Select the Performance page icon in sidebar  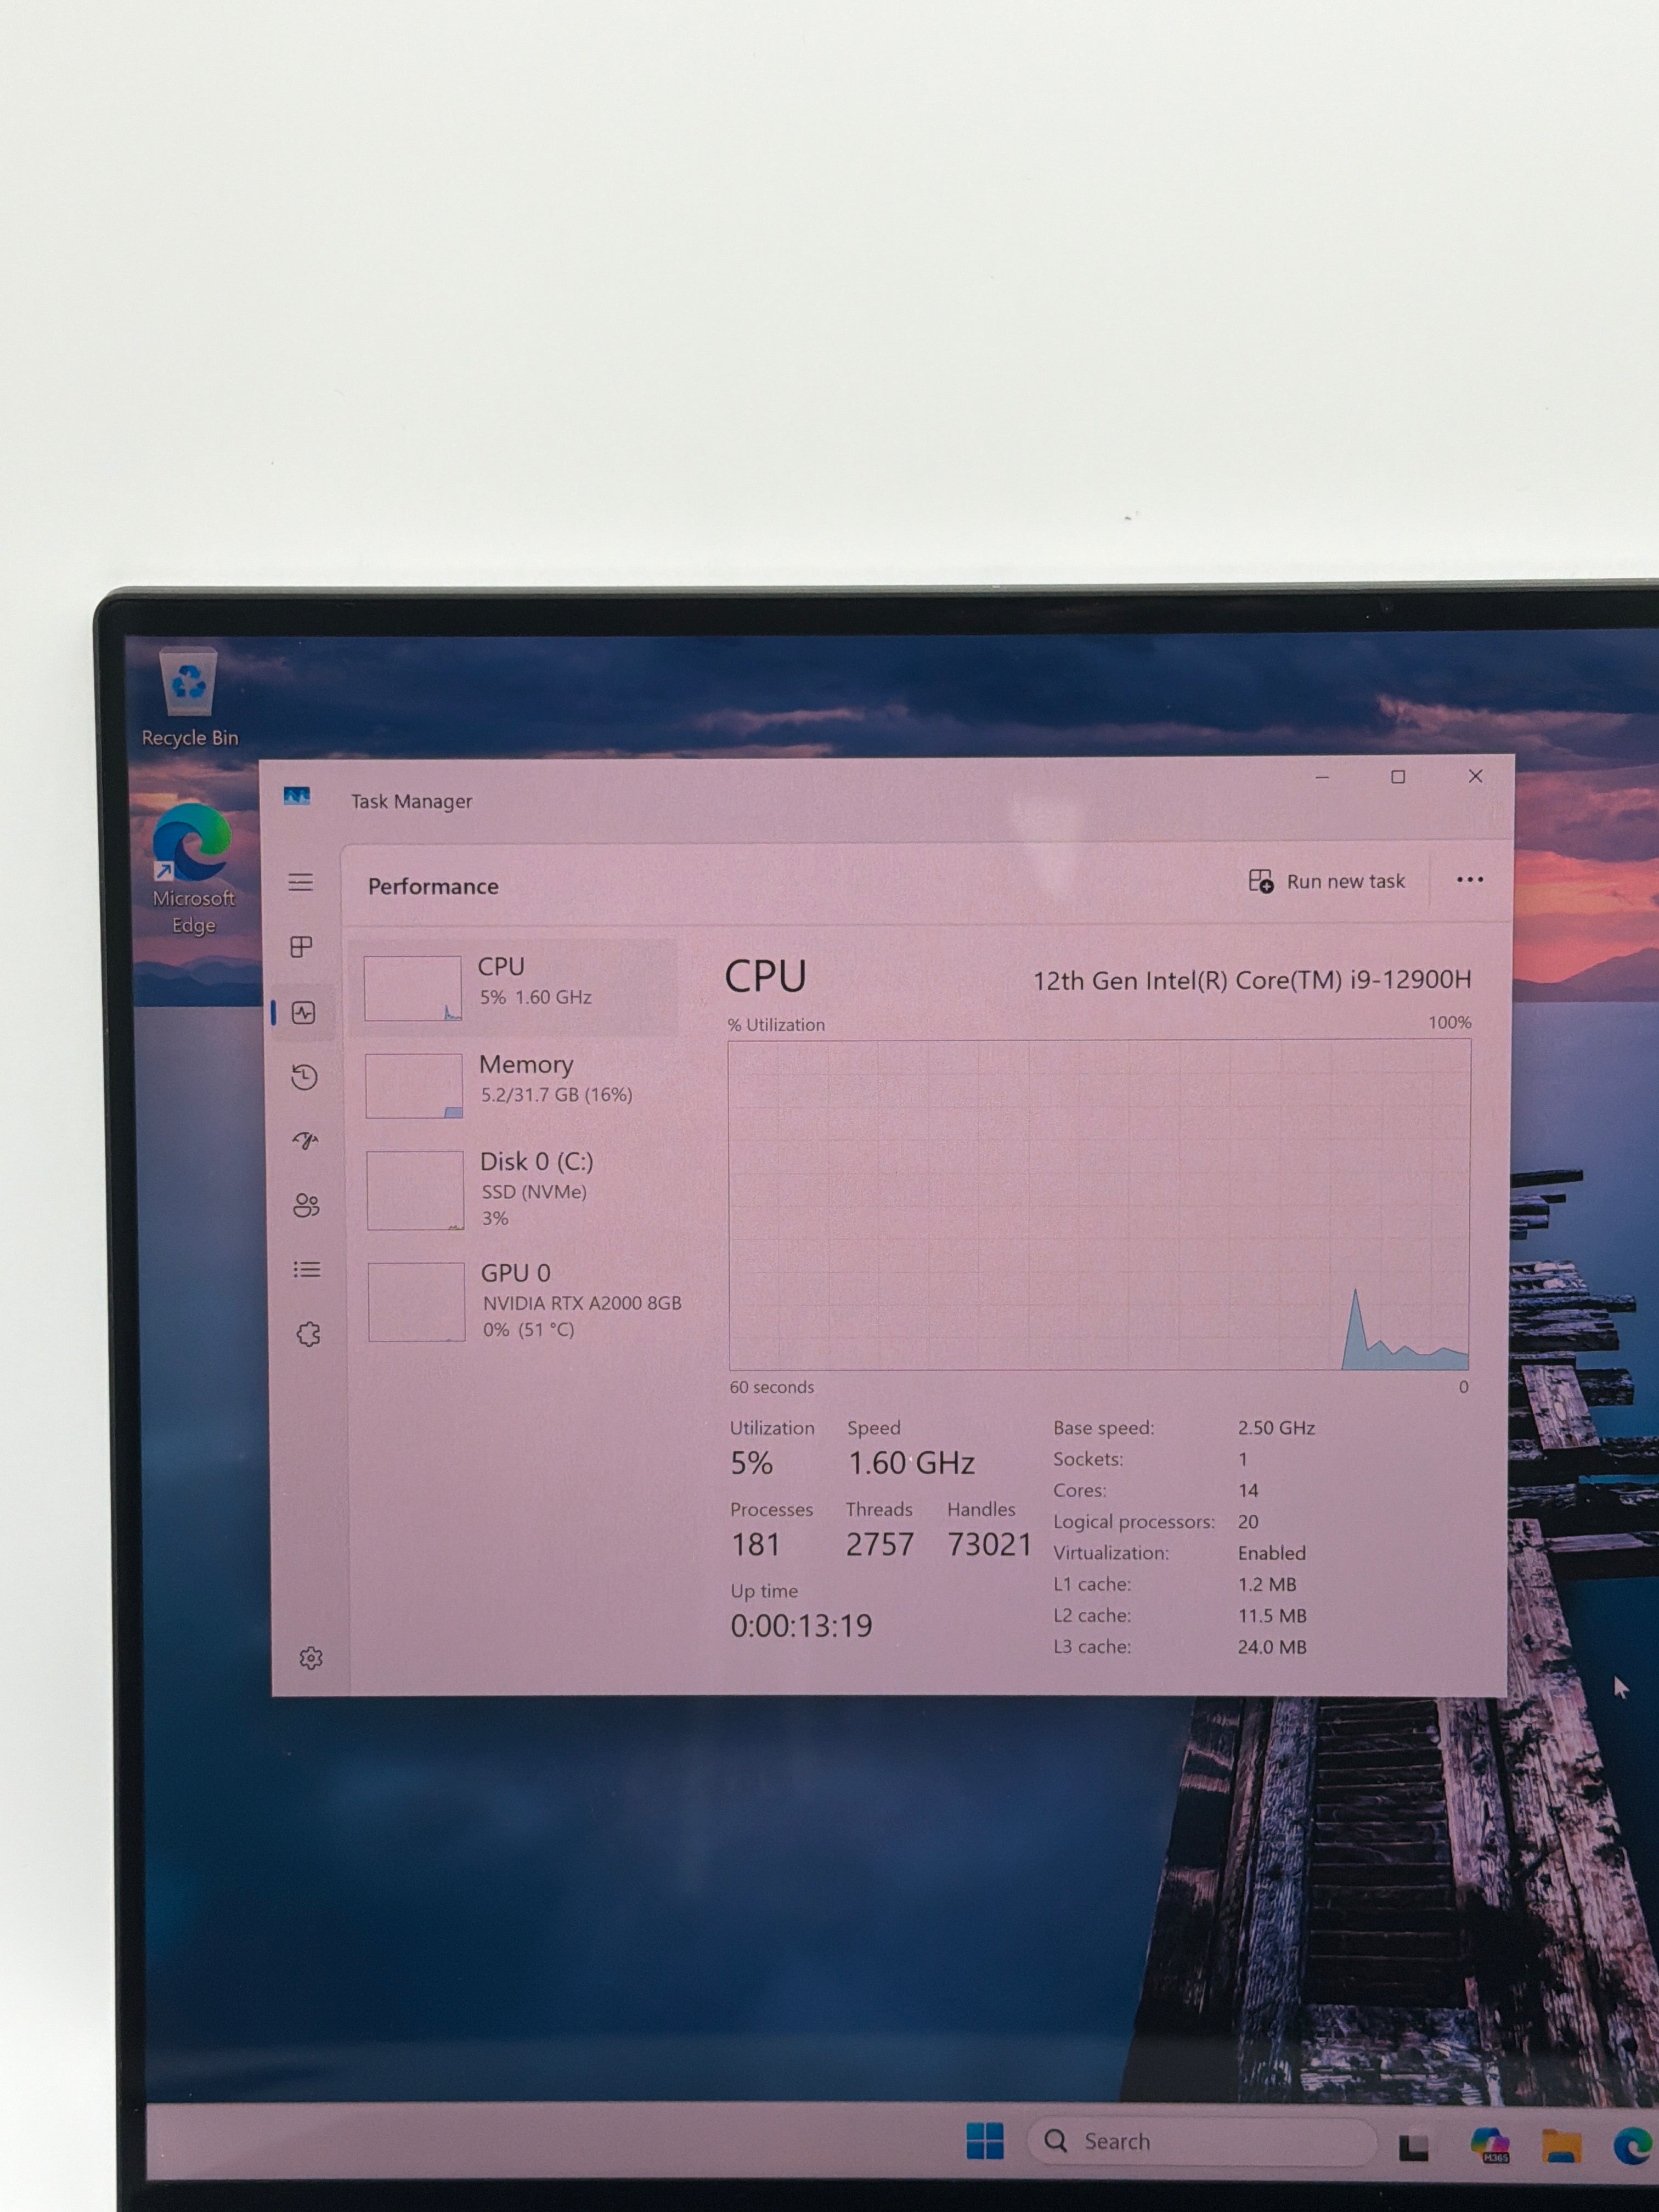point(304,1013)
